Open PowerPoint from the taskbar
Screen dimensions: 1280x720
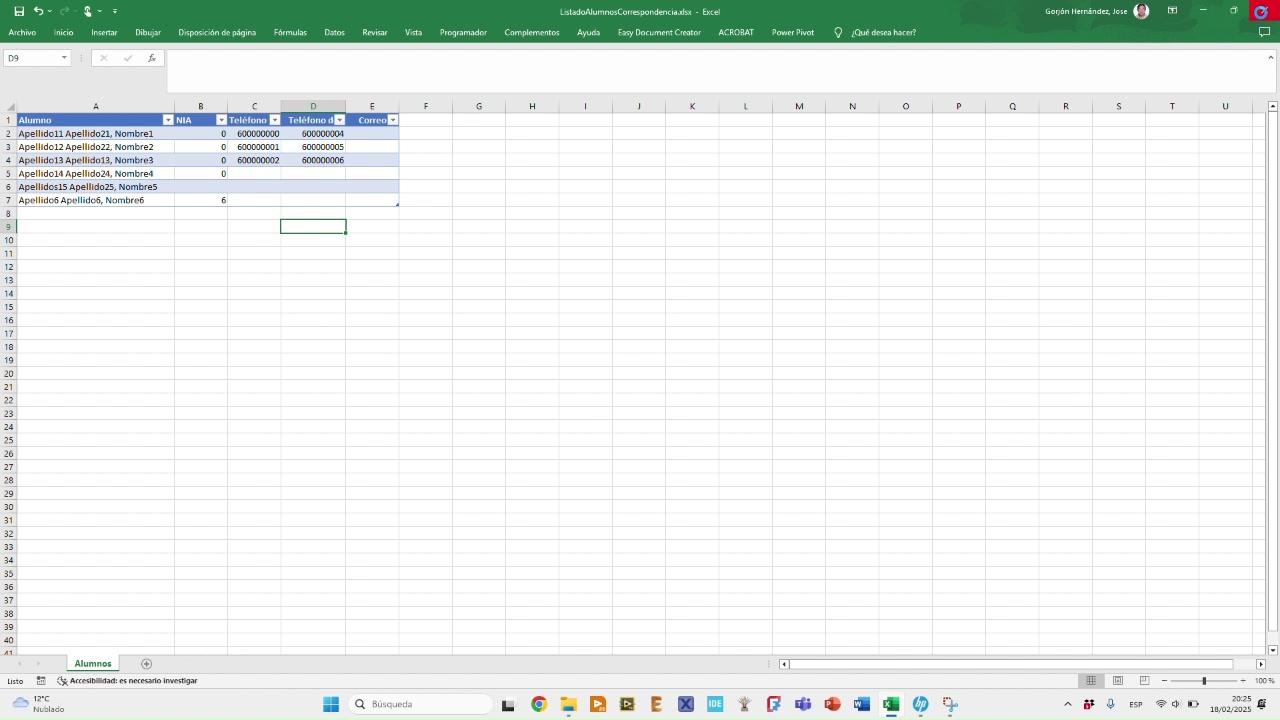pyautogui.click(x=832, y=704)
